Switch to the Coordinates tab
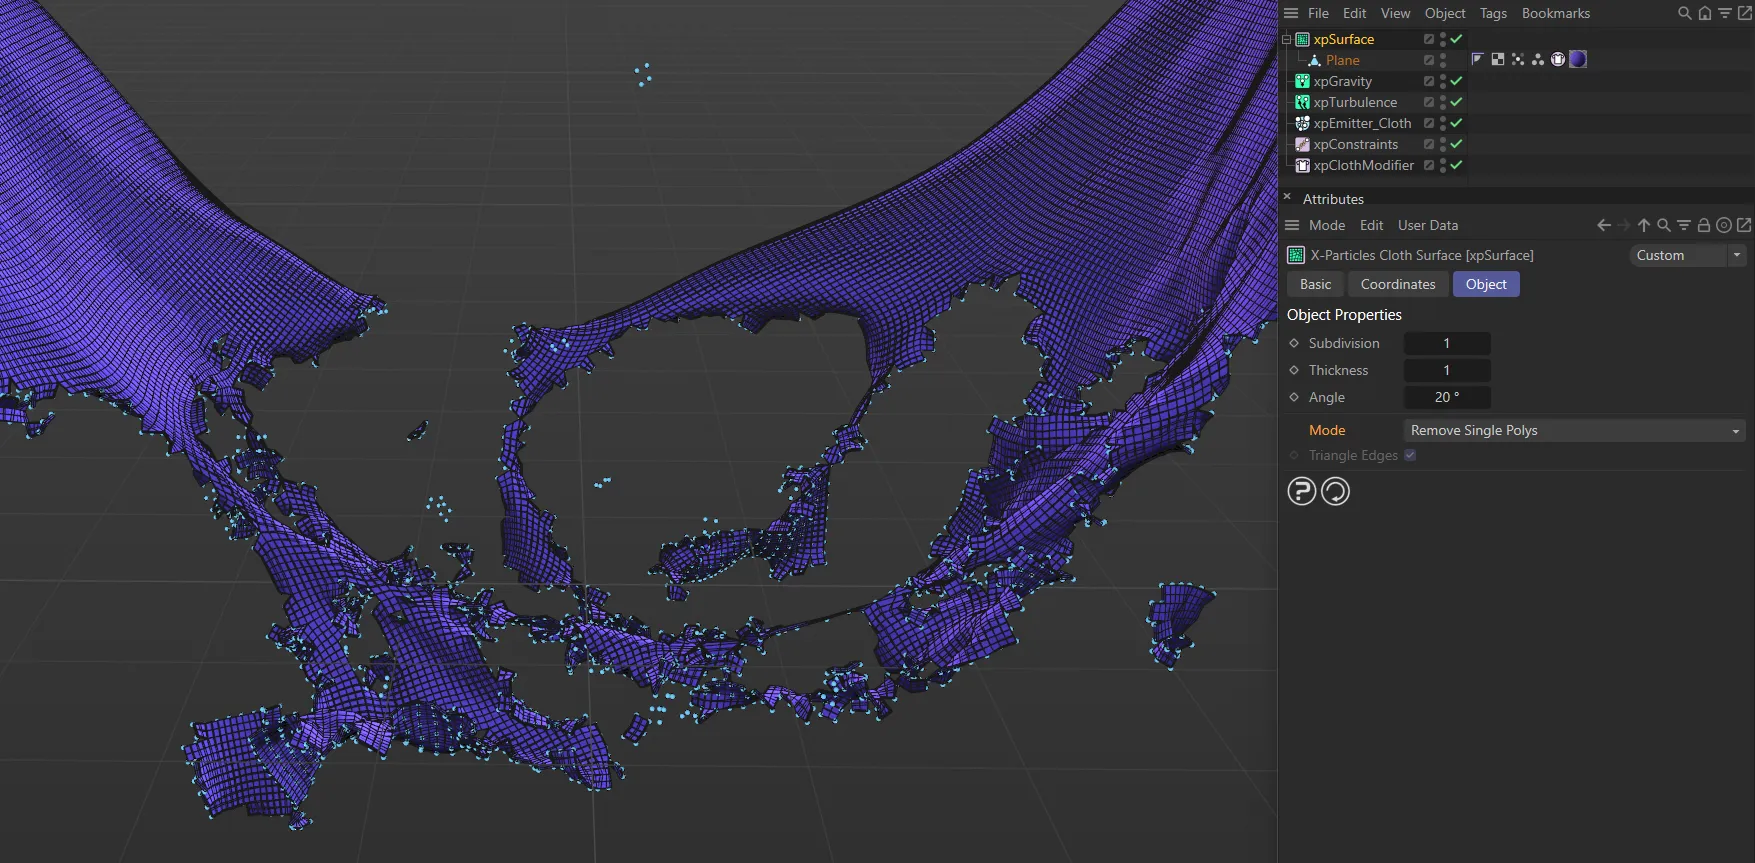This screenshot has height=863, width=1755. (x=1397, y=285)
